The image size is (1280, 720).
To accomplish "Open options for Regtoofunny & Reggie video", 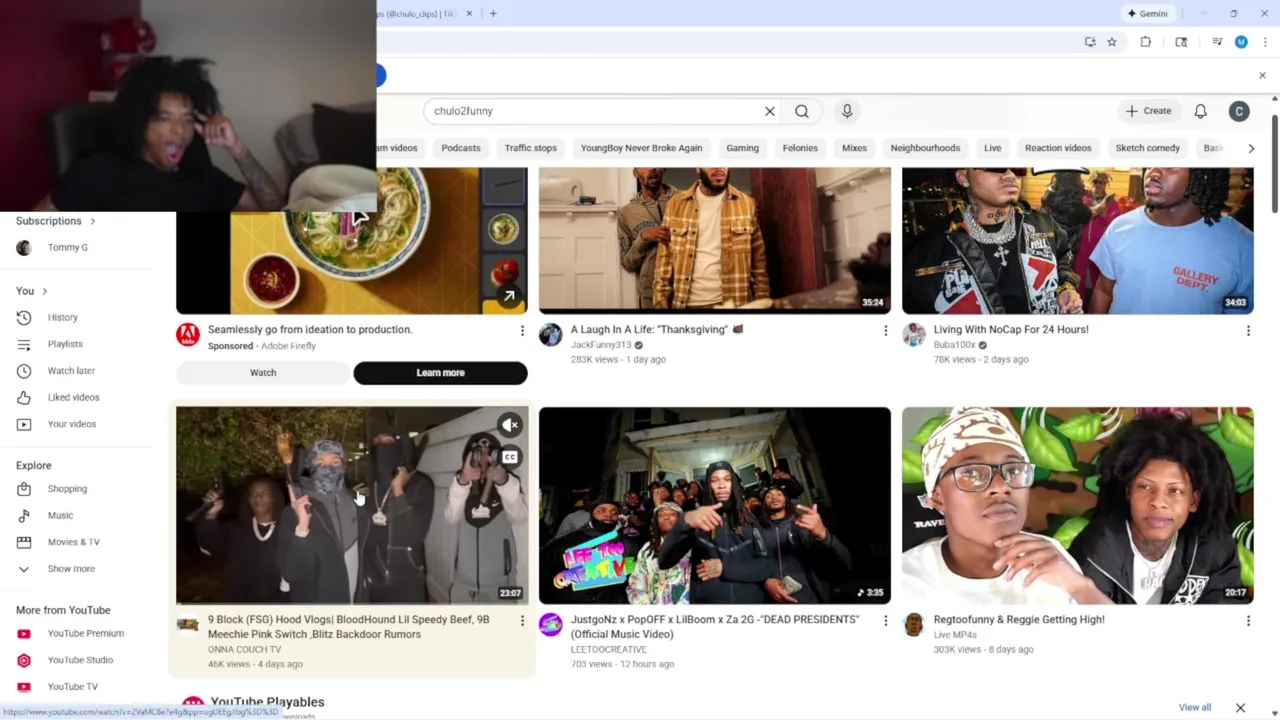I will click(x=1248, y=620).
